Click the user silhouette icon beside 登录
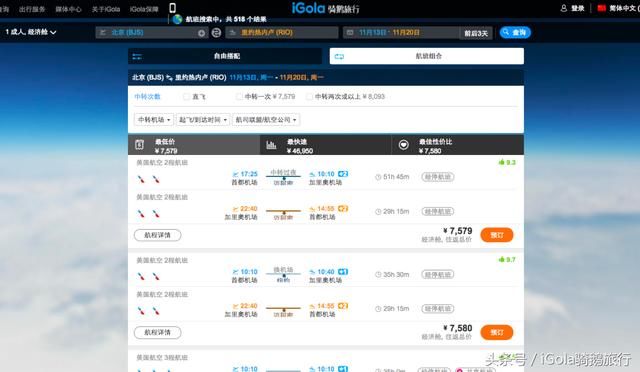 [564, 8]
